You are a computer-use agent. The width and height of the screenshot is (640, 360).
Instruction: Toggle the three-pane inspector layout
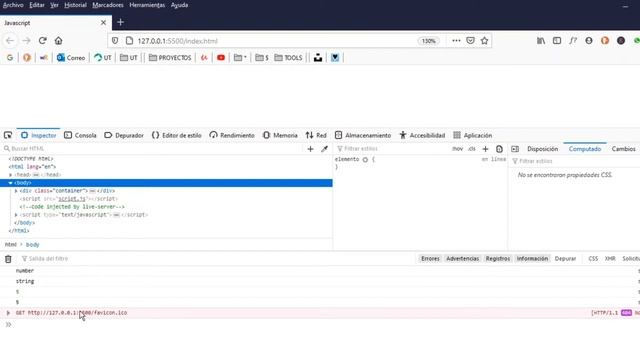tap(515, 149)
